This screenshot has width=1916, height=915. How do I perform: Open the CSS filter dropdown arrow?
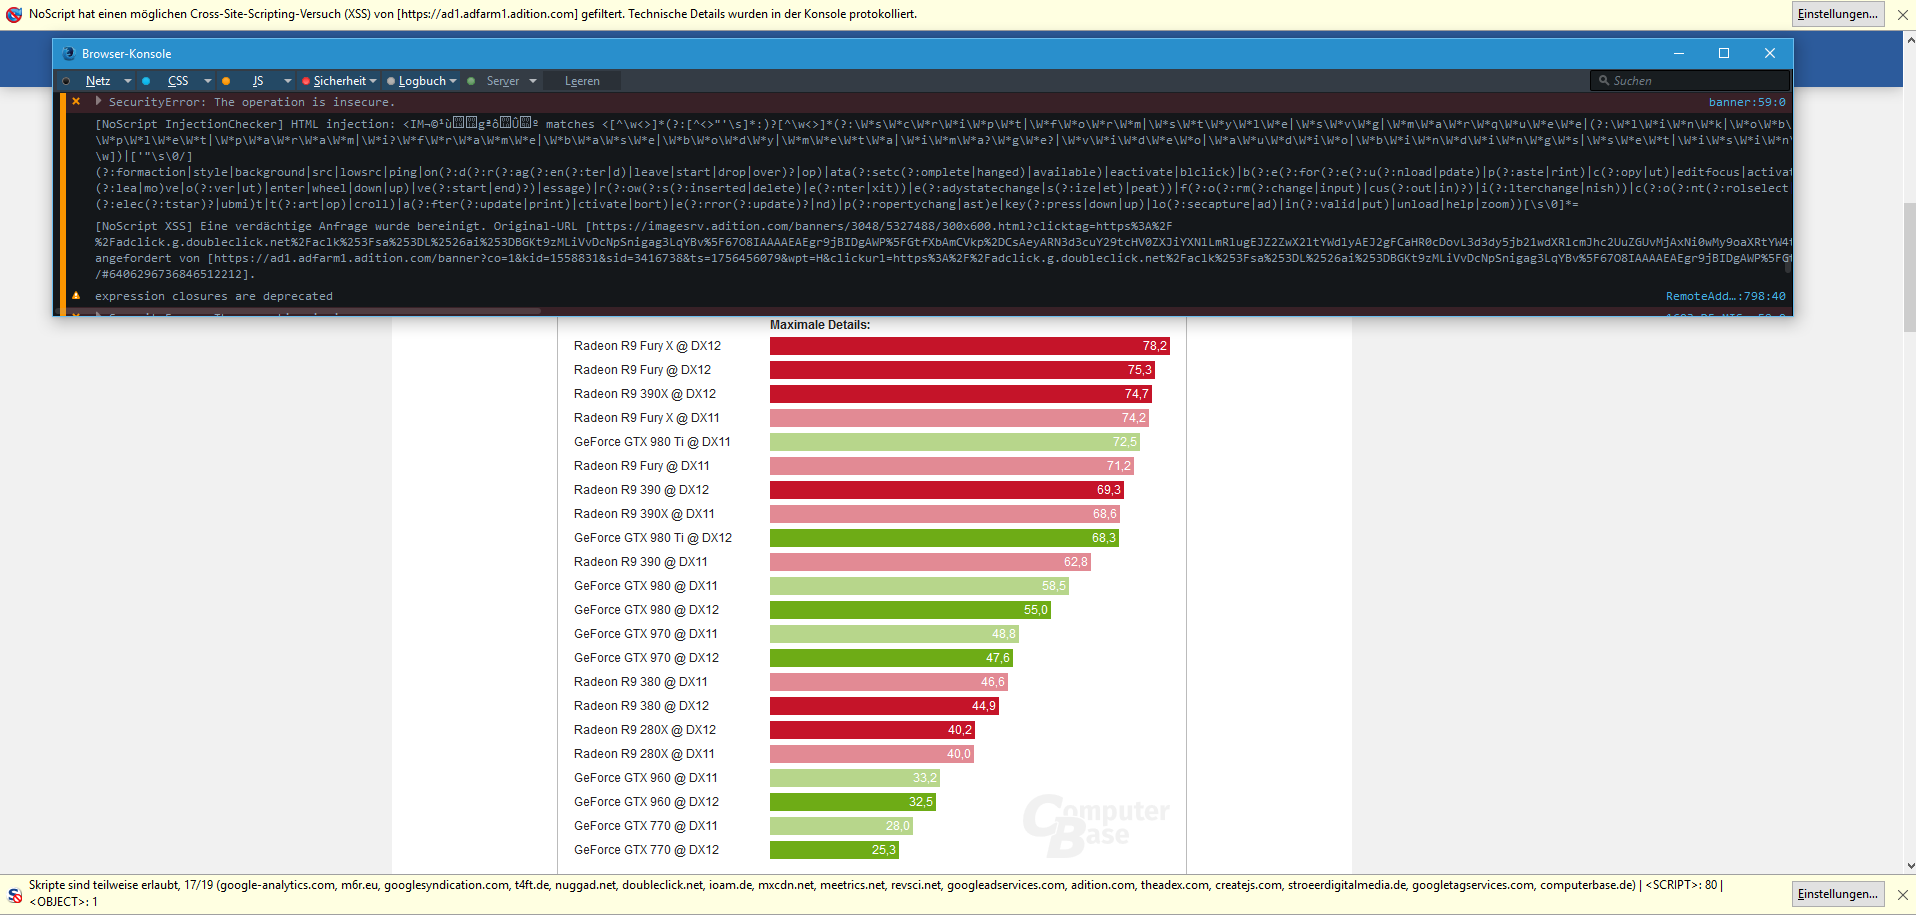click(208, 81)
